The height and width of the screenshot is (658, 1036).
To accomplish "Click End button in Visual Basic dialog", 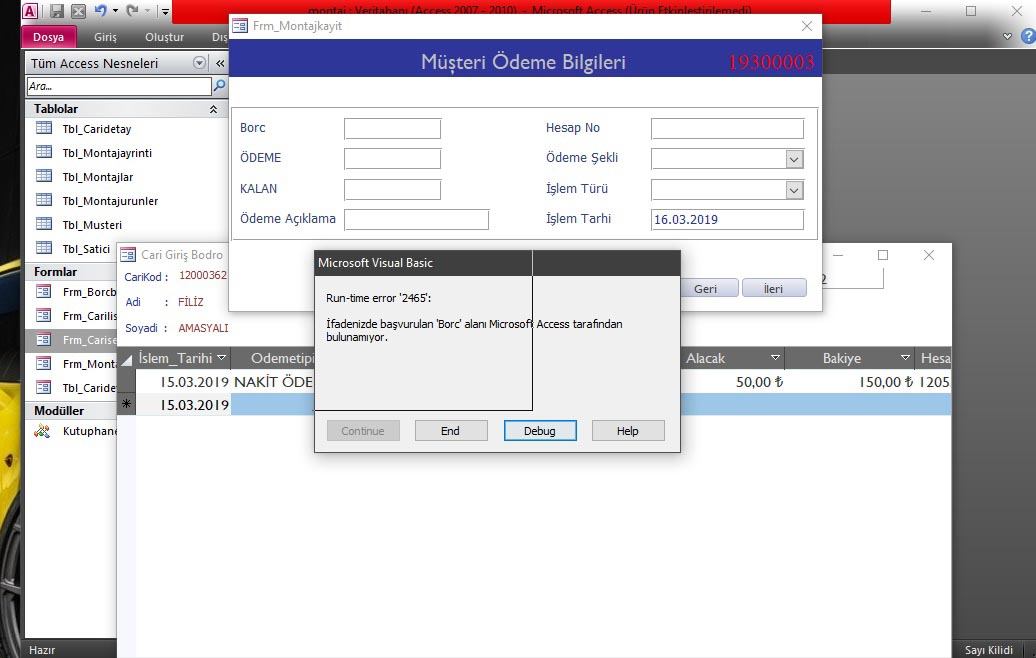I will coord(450,431).
